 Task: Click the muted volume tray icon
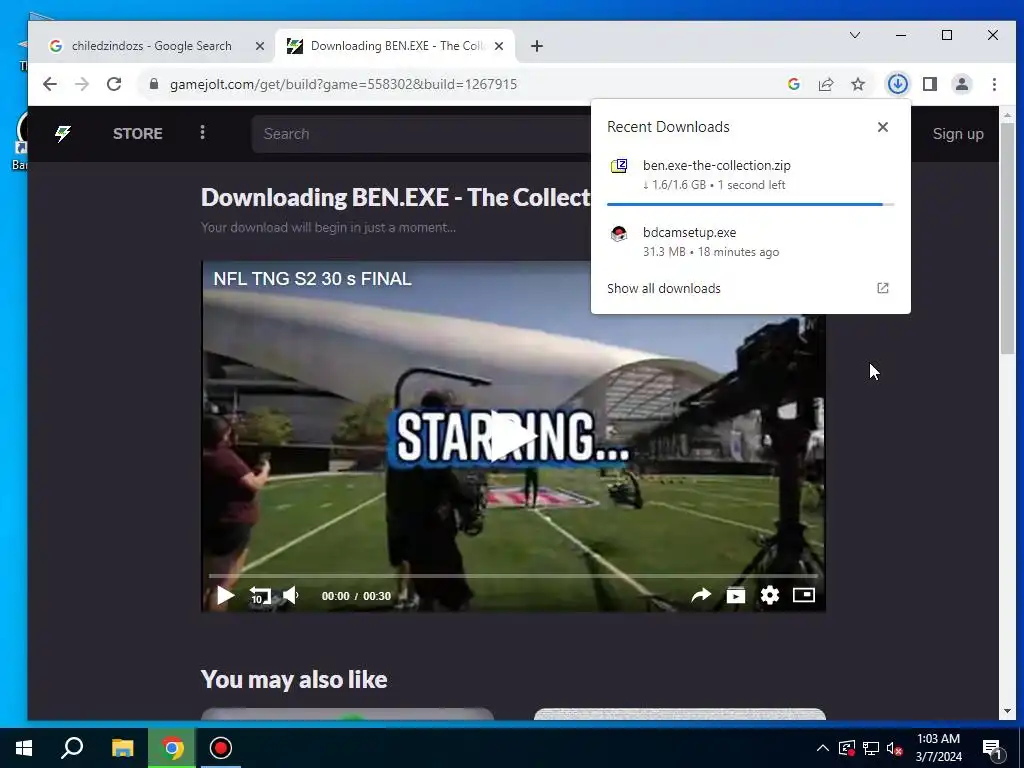pyautogui.click(x=895, y=748)
